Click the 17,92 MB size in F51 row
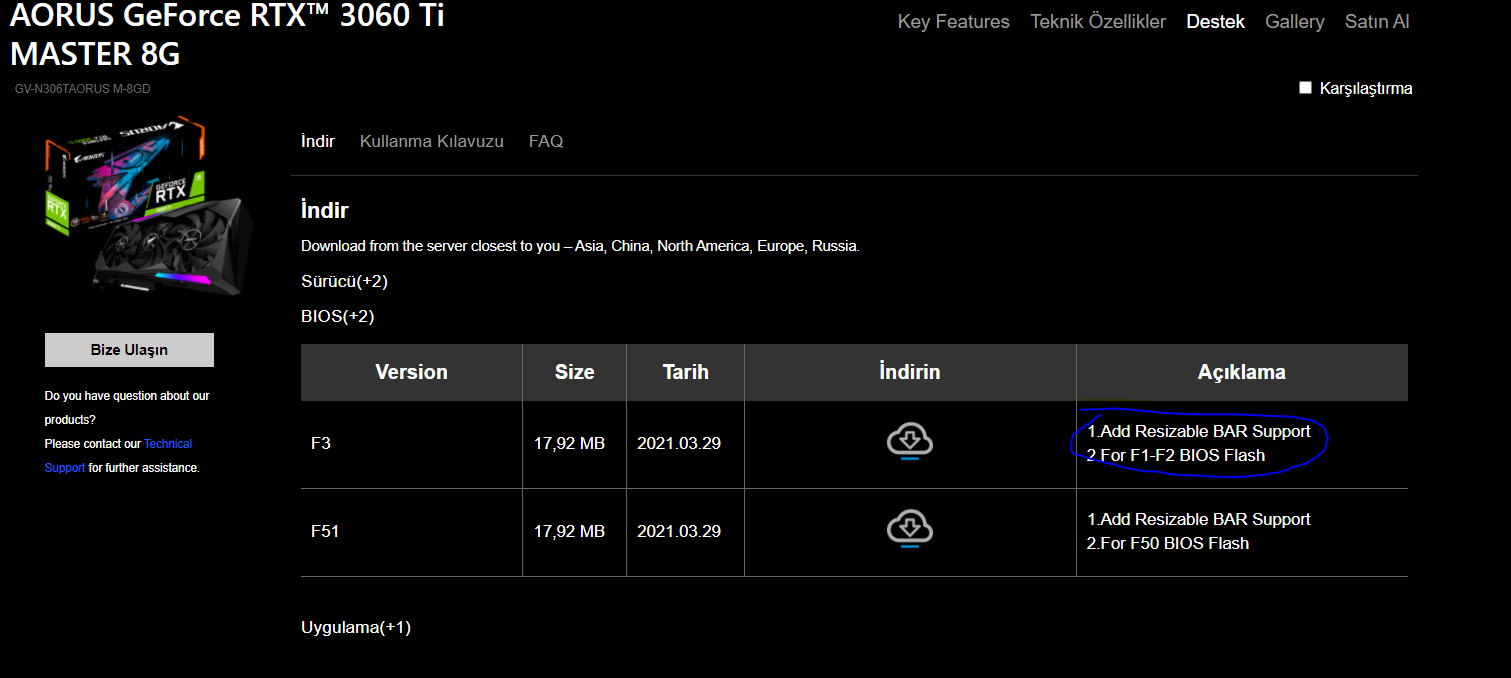1511x678 pixels. [569, 531]
